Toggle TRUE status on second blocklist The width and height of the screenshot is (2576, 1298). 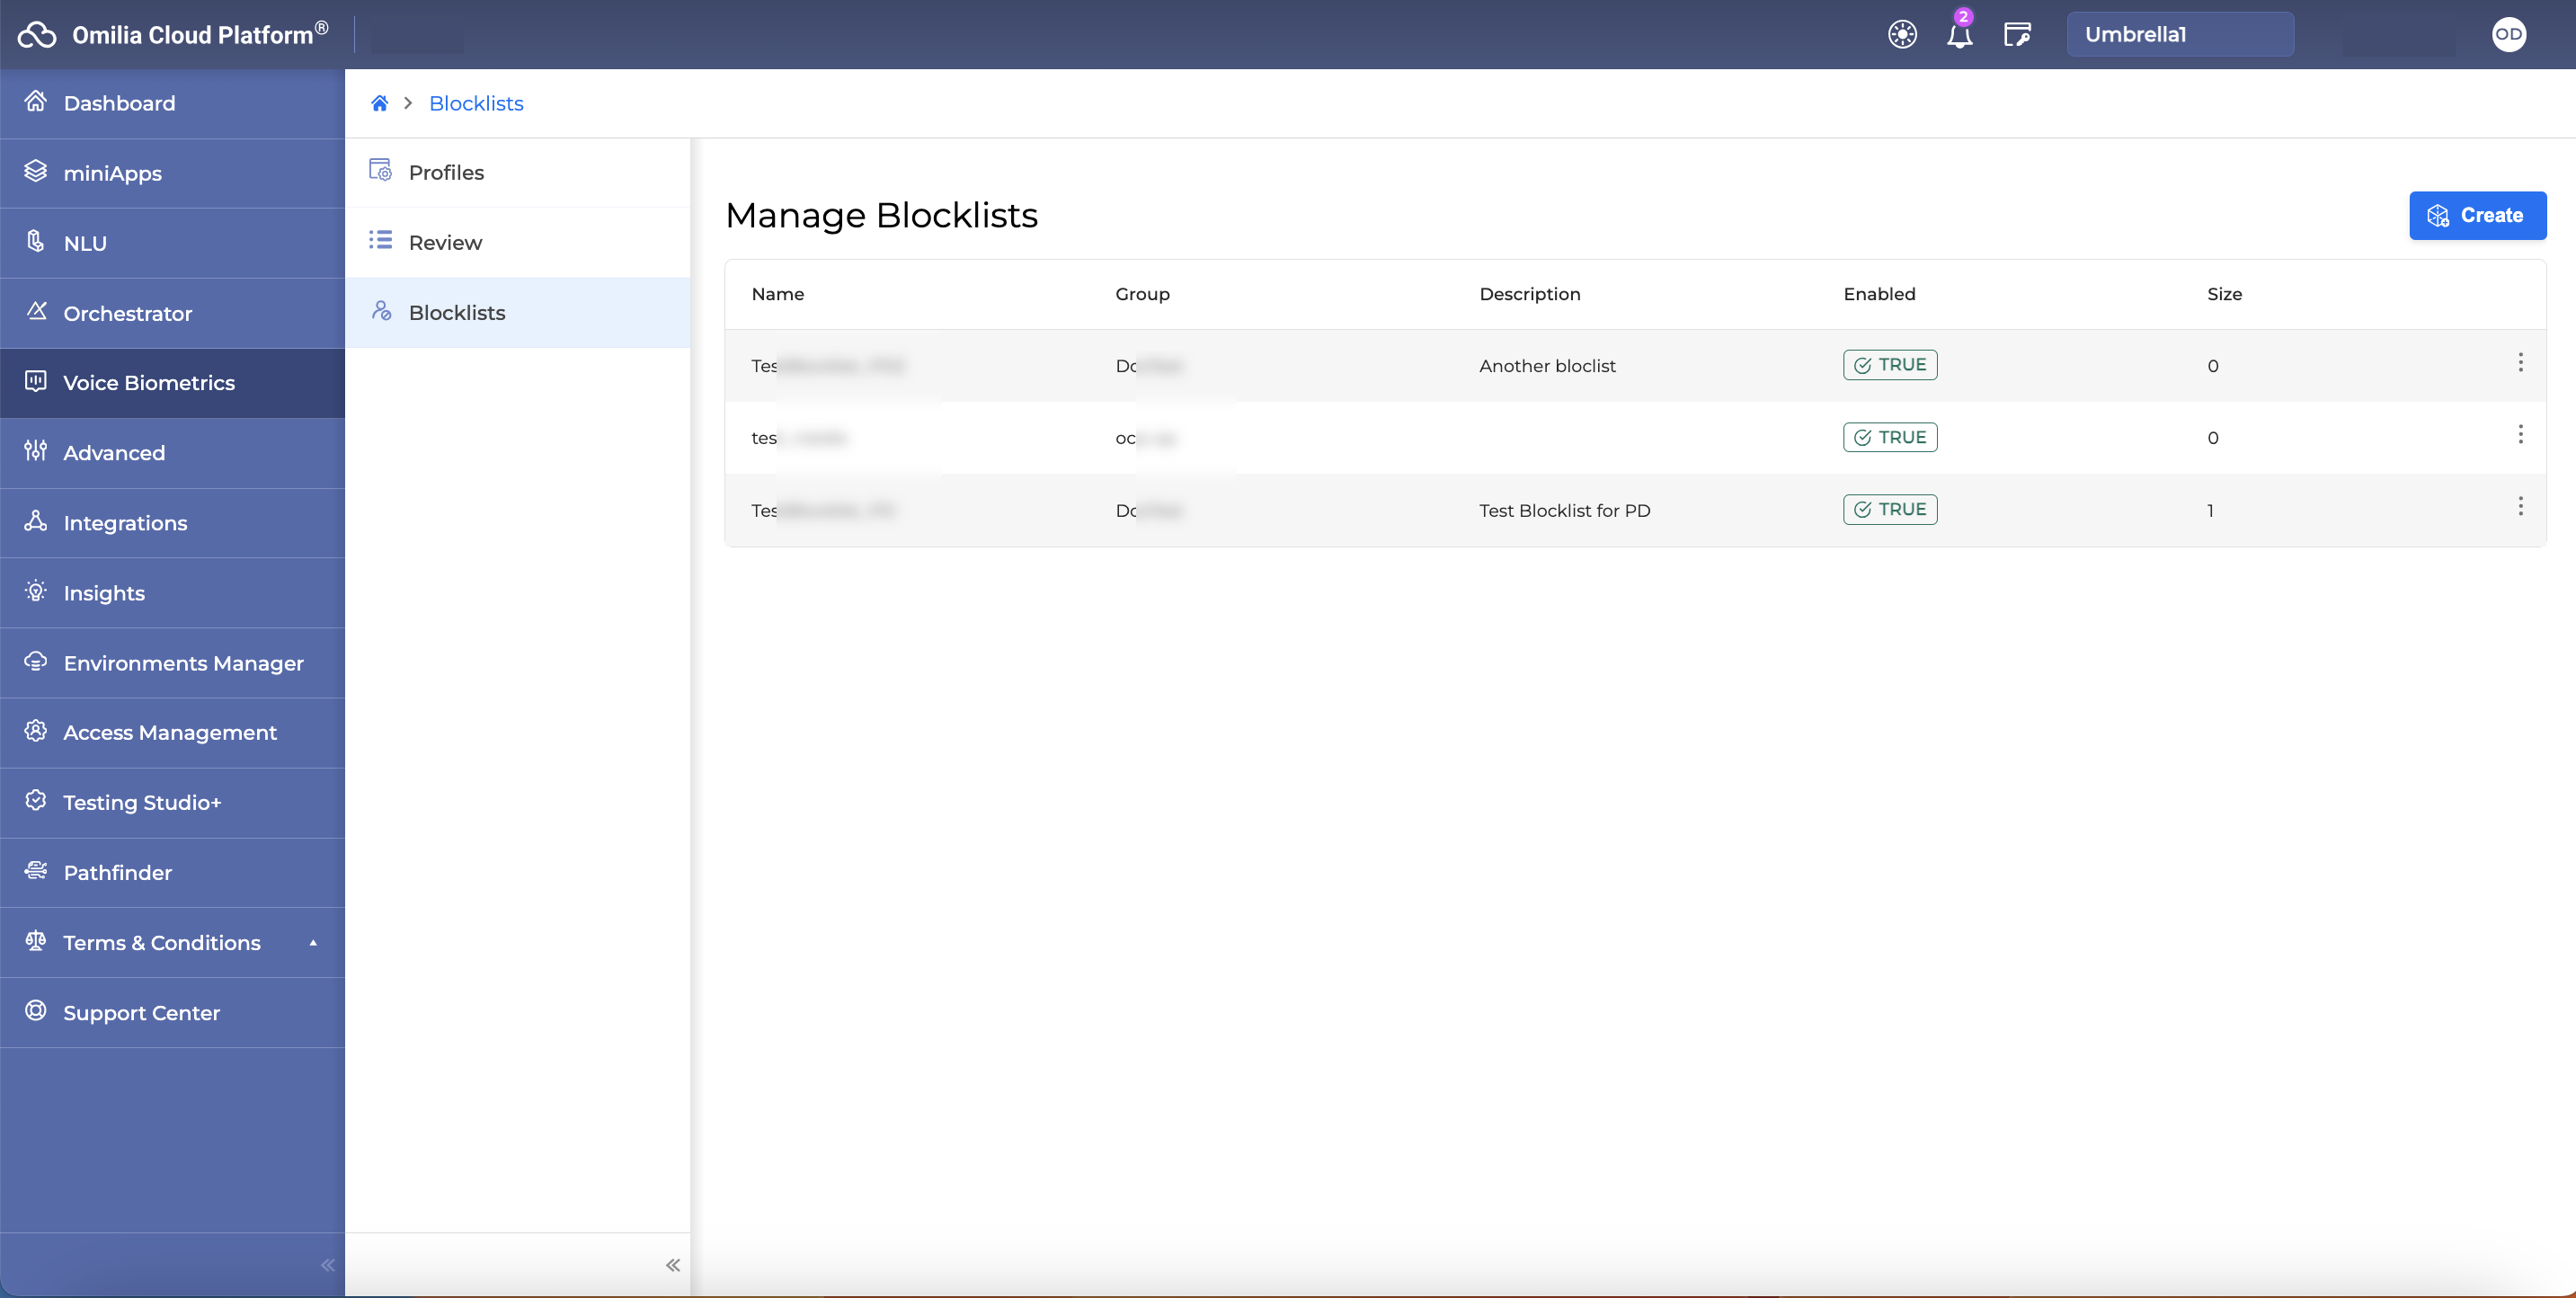tap(1889, 437)
